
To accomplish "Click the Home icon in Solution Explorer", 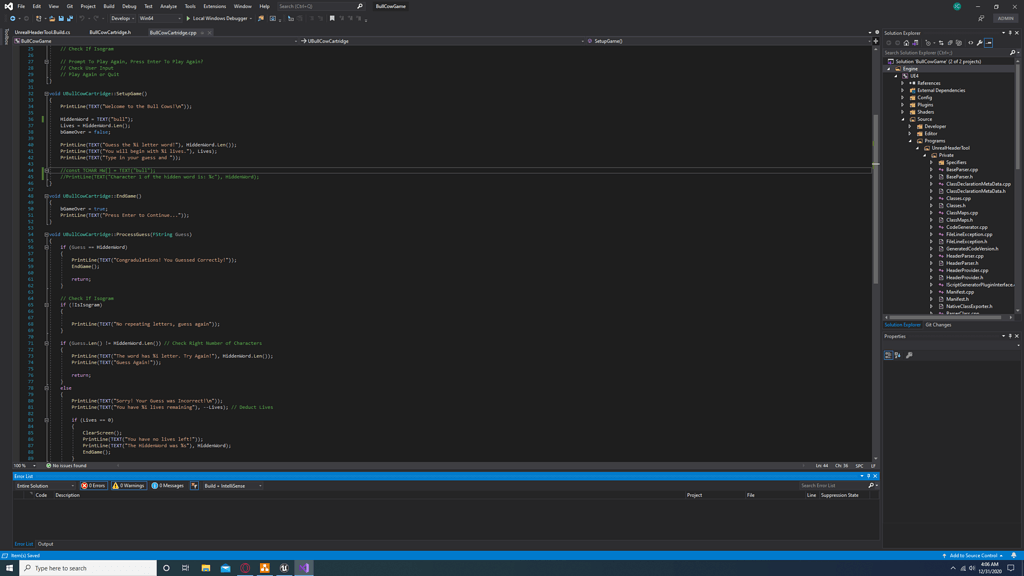I will pyautogui.click(x=906, y=42).
